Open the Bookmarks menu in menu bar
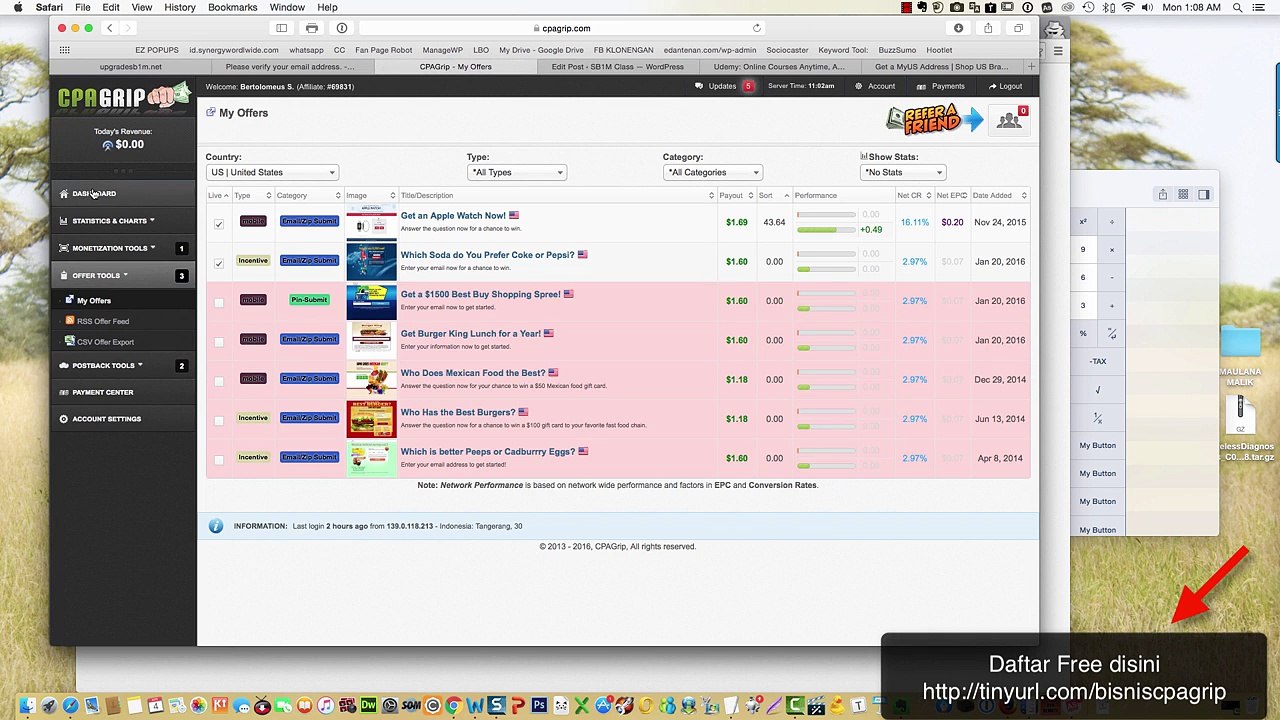Image resolution: width=1280 pixels, height=720 pixels. 232,7
